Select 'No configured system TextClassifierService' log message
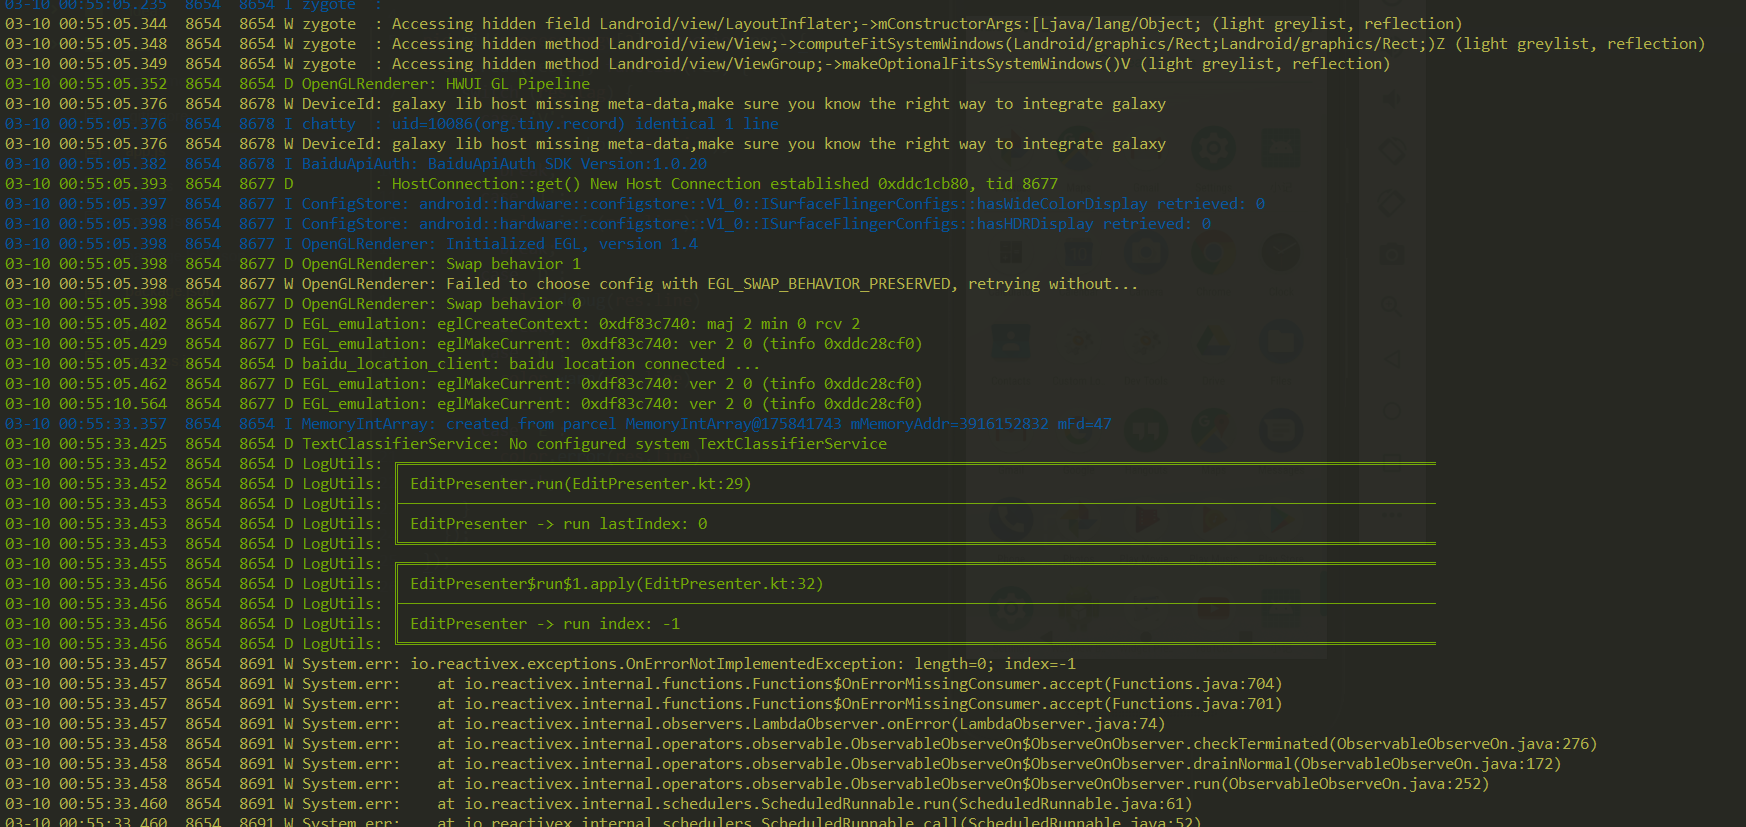 coord(698,444)
